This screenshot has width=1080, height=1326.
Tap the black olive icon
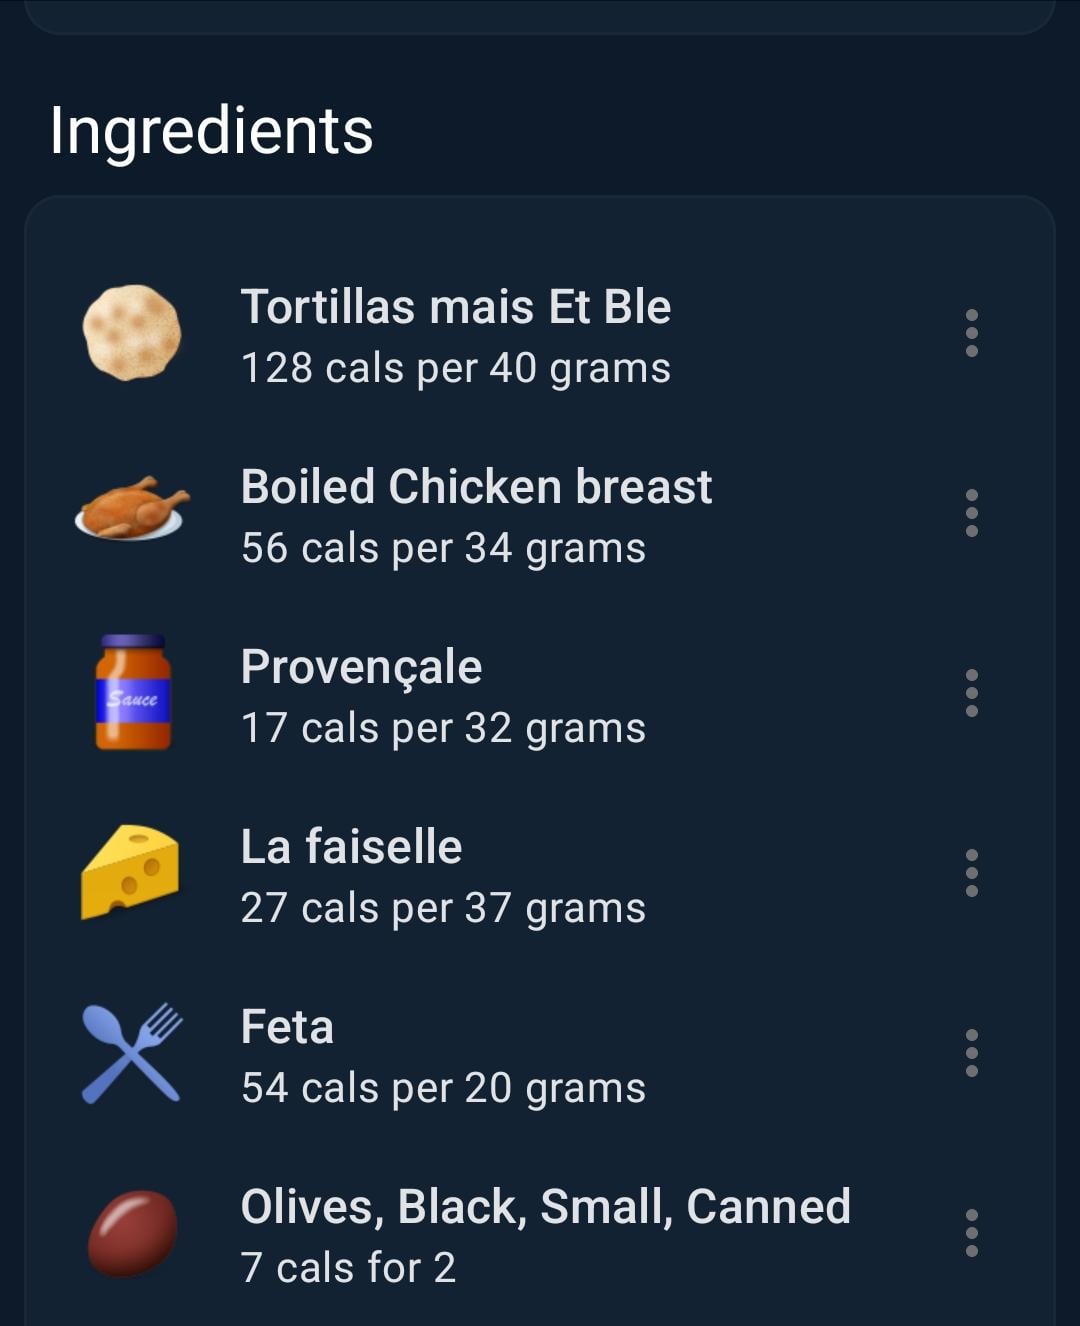132,1233
